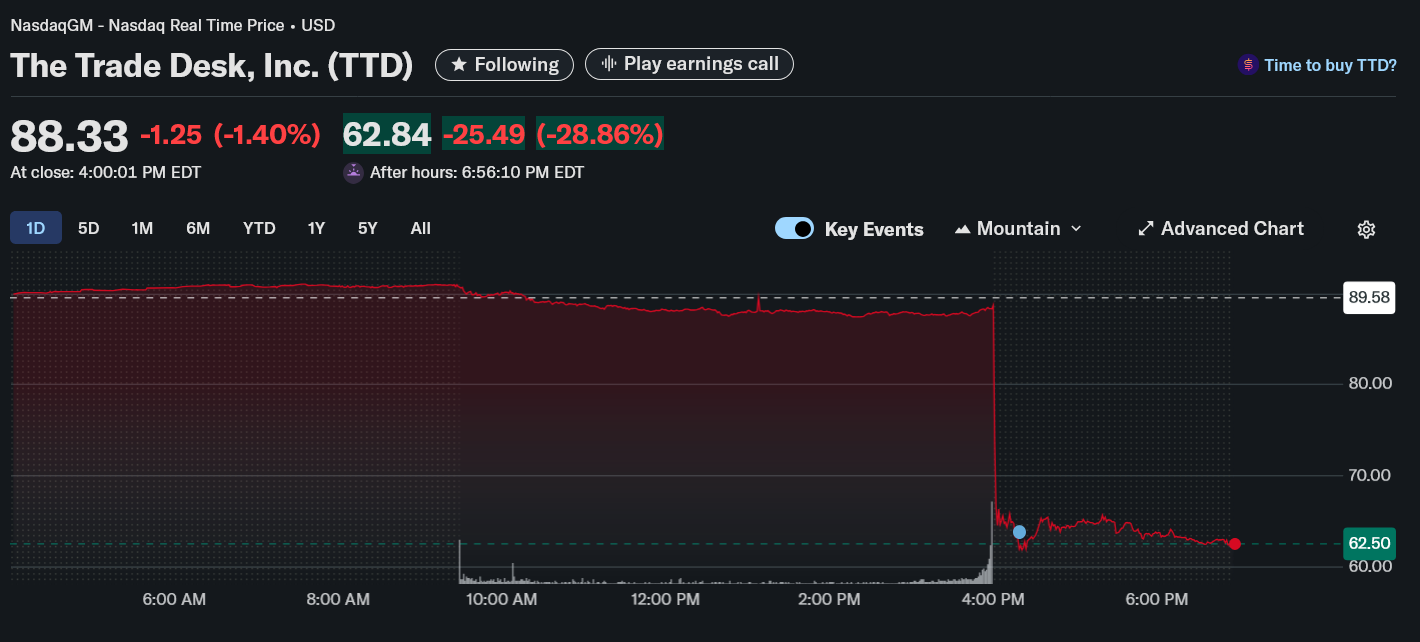Choose the YTD range tab

coord(259,228)
